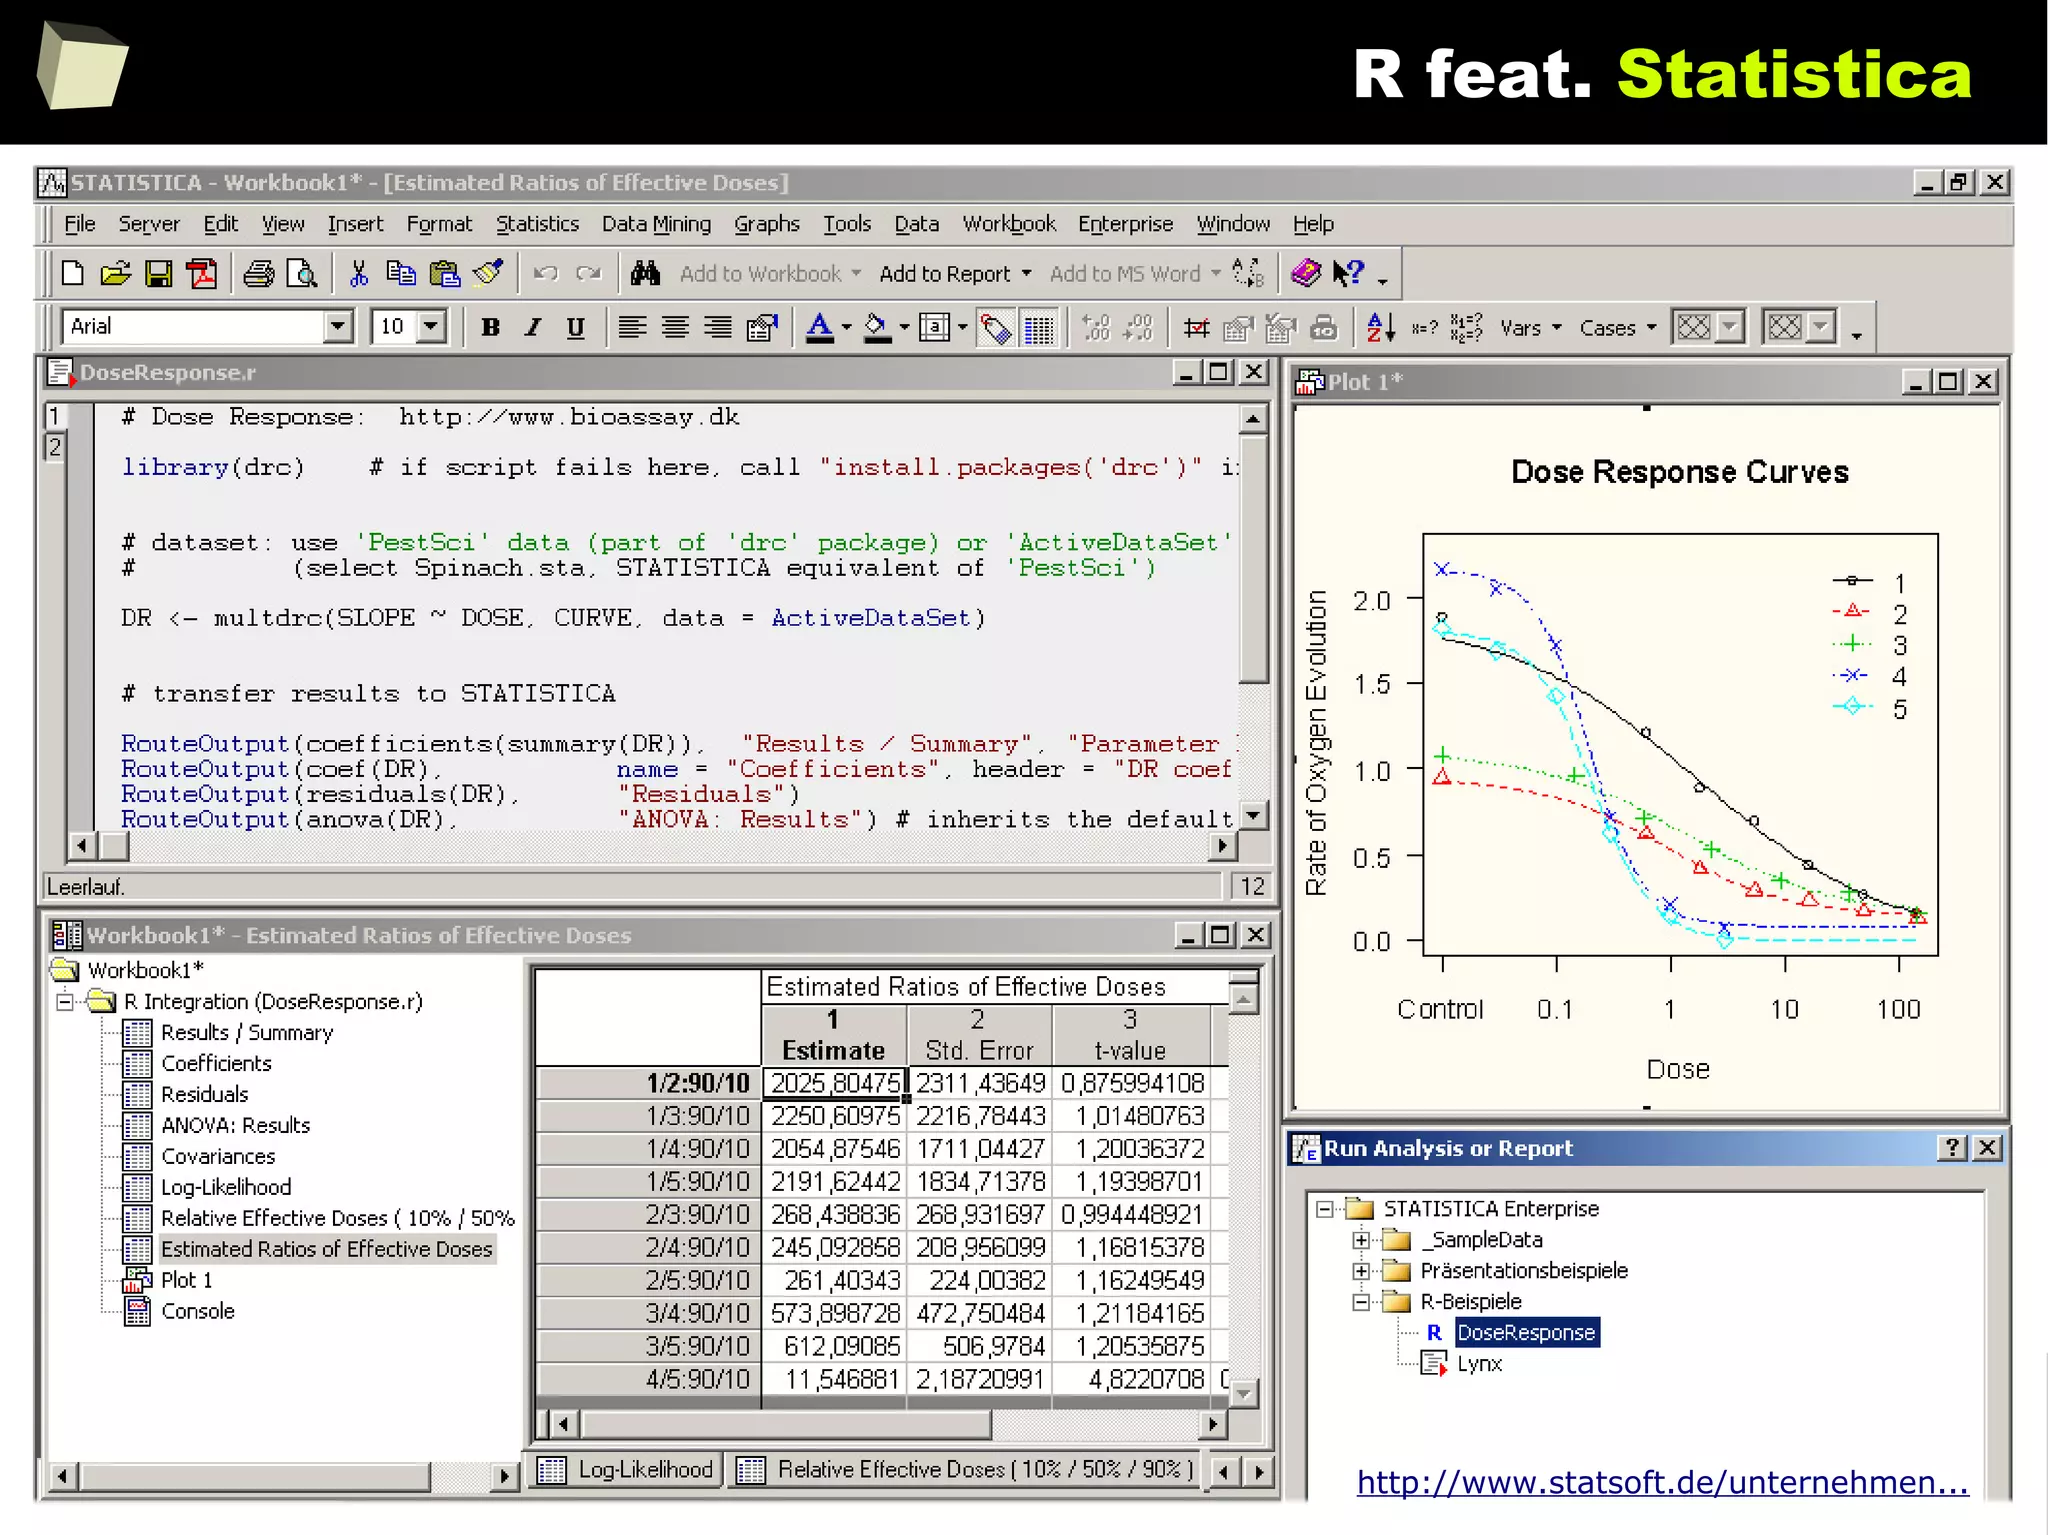This screenshot has width=2048, height=1535.
Task: Switch to the Log-Likelihood tab
Action: 627,1469
